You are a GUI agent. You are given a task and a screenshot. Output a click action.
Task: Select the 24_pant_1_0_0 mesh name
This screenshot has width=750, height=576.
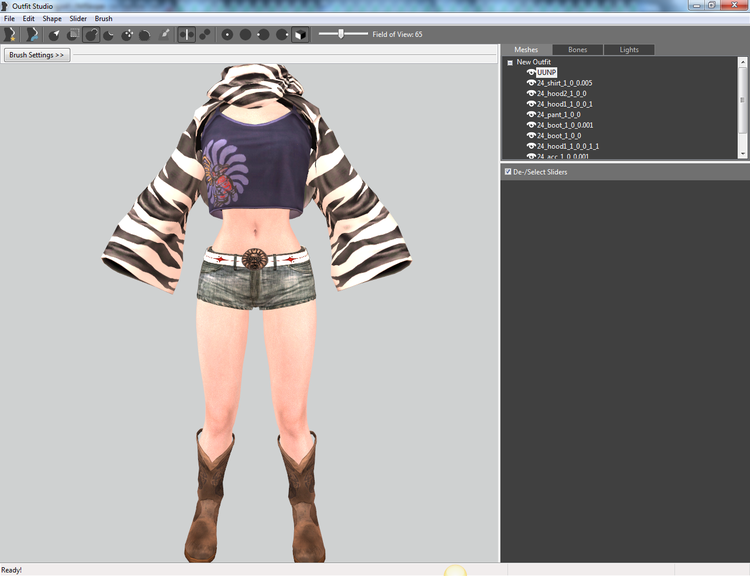point(559,114)
